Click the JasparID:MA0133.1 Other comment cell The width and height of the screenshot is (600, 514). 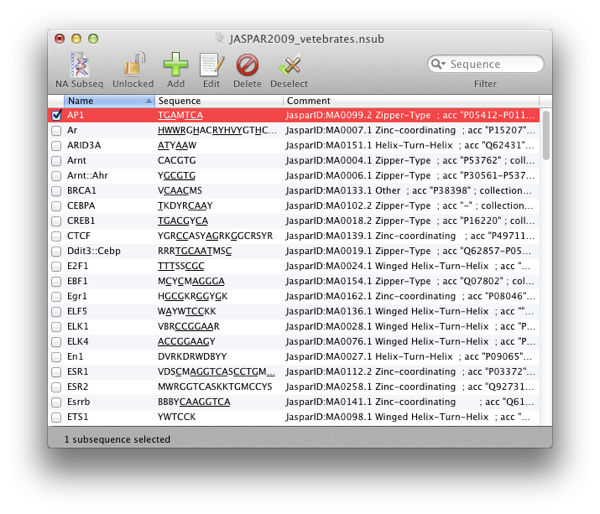(x=409, y=191)
